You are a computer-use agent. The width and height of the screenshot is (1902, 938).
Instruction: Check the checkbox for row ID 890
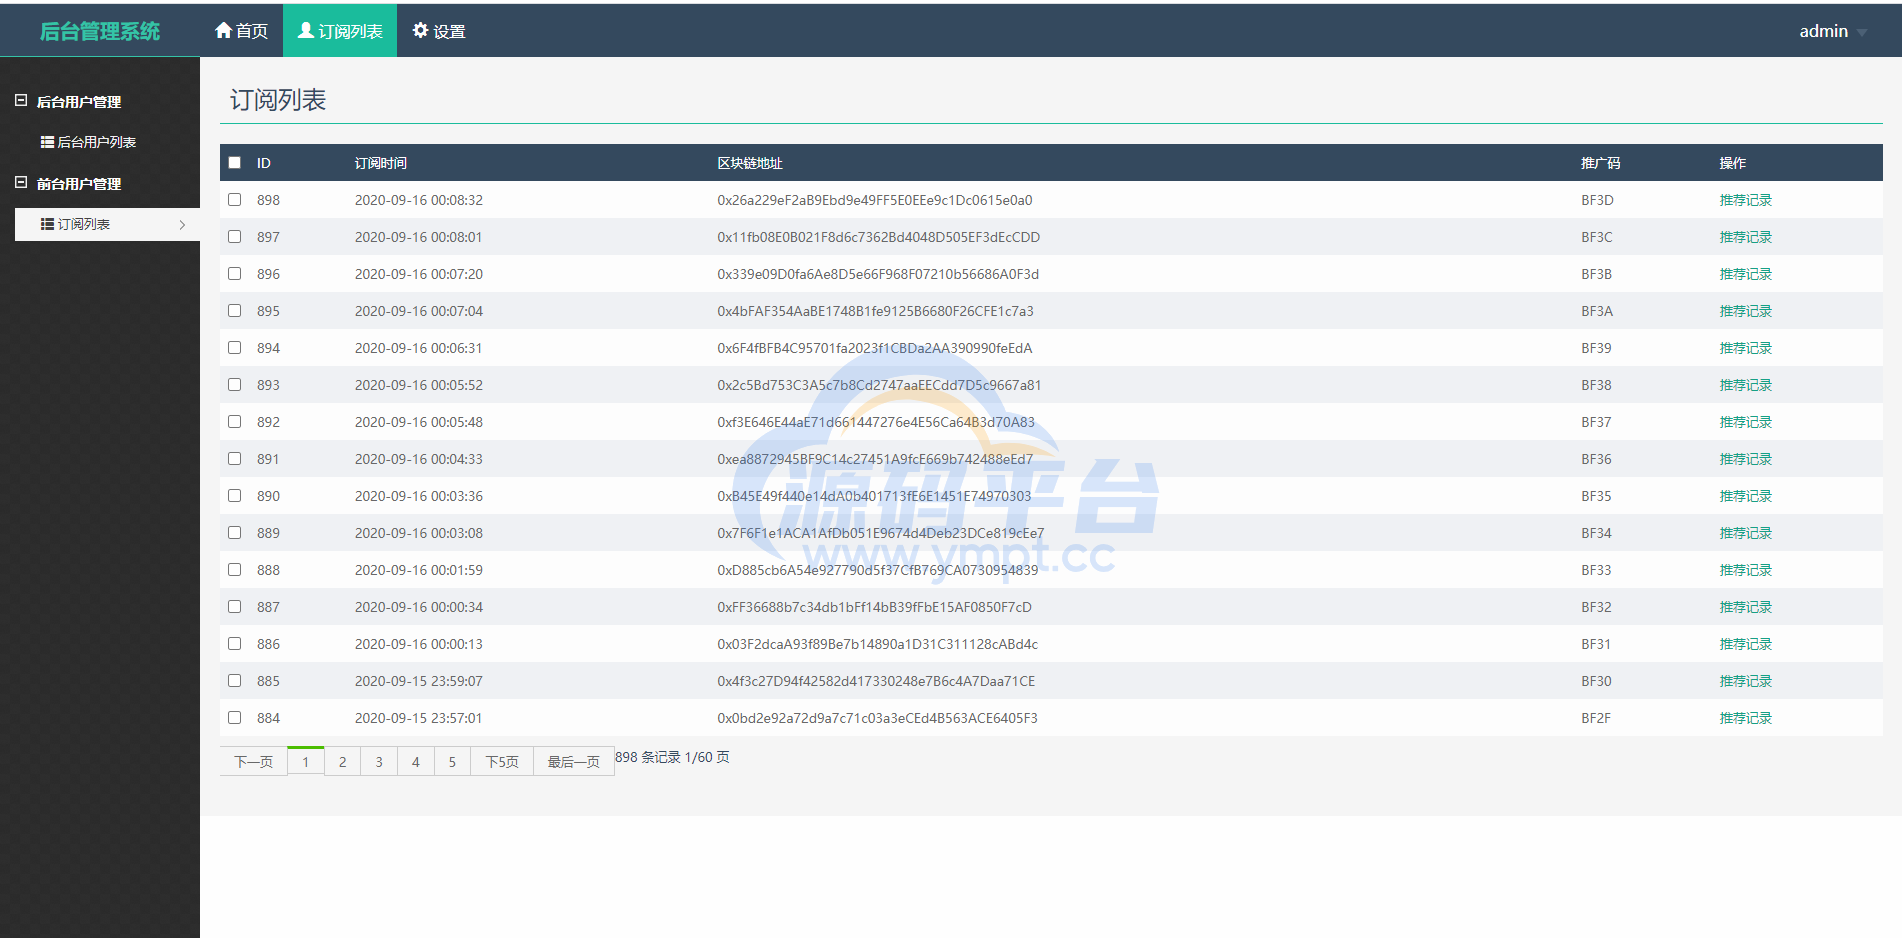point(234,495)
